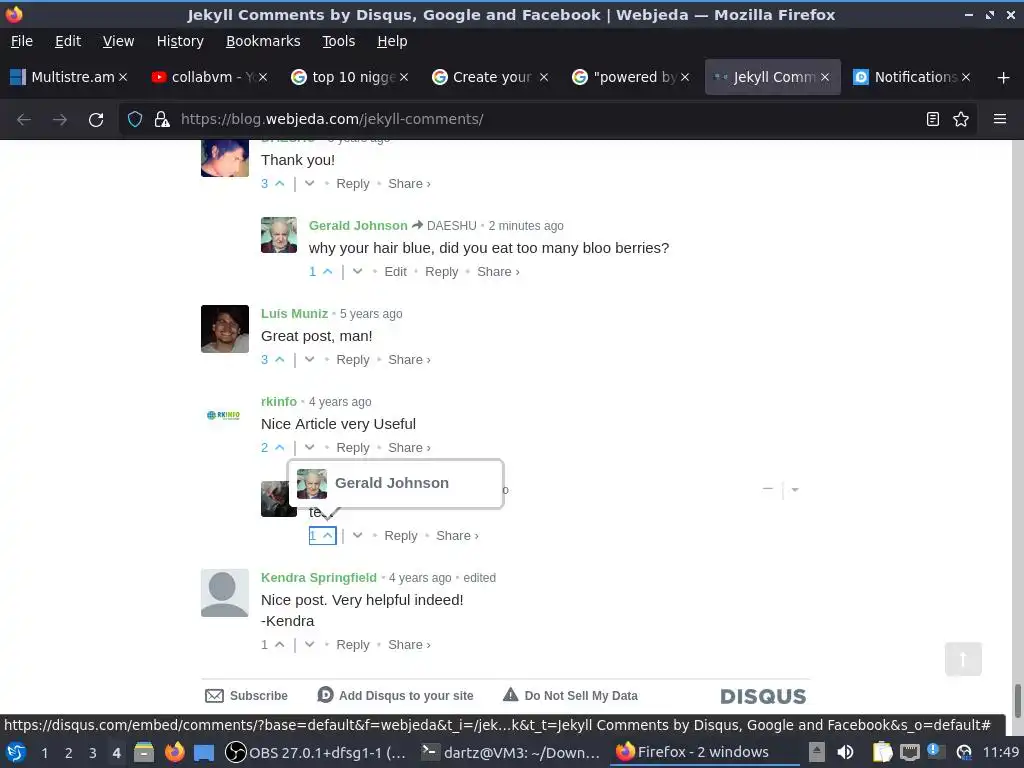Viewport: 1024px width, 768px height.
Task: Launch Firefox from taskbar launcher icon
Action: point(174,752)
